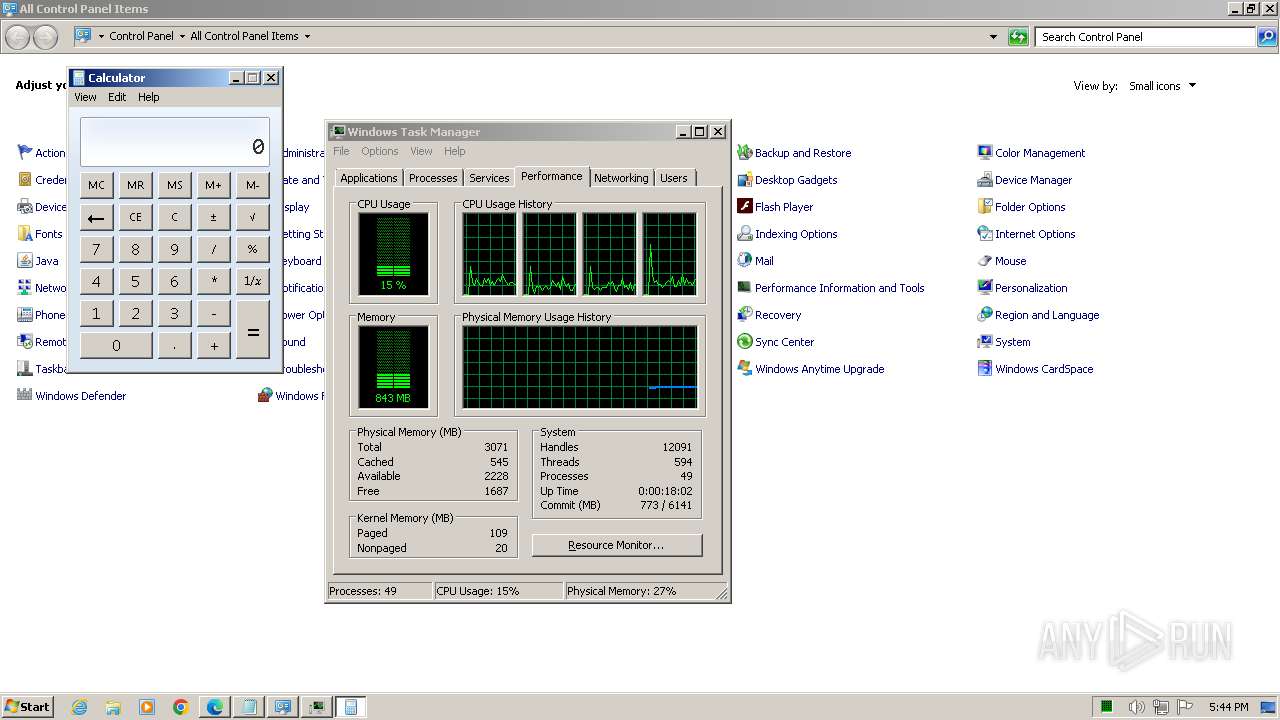Click the Control Panel search magnifier

point(1267,37)
